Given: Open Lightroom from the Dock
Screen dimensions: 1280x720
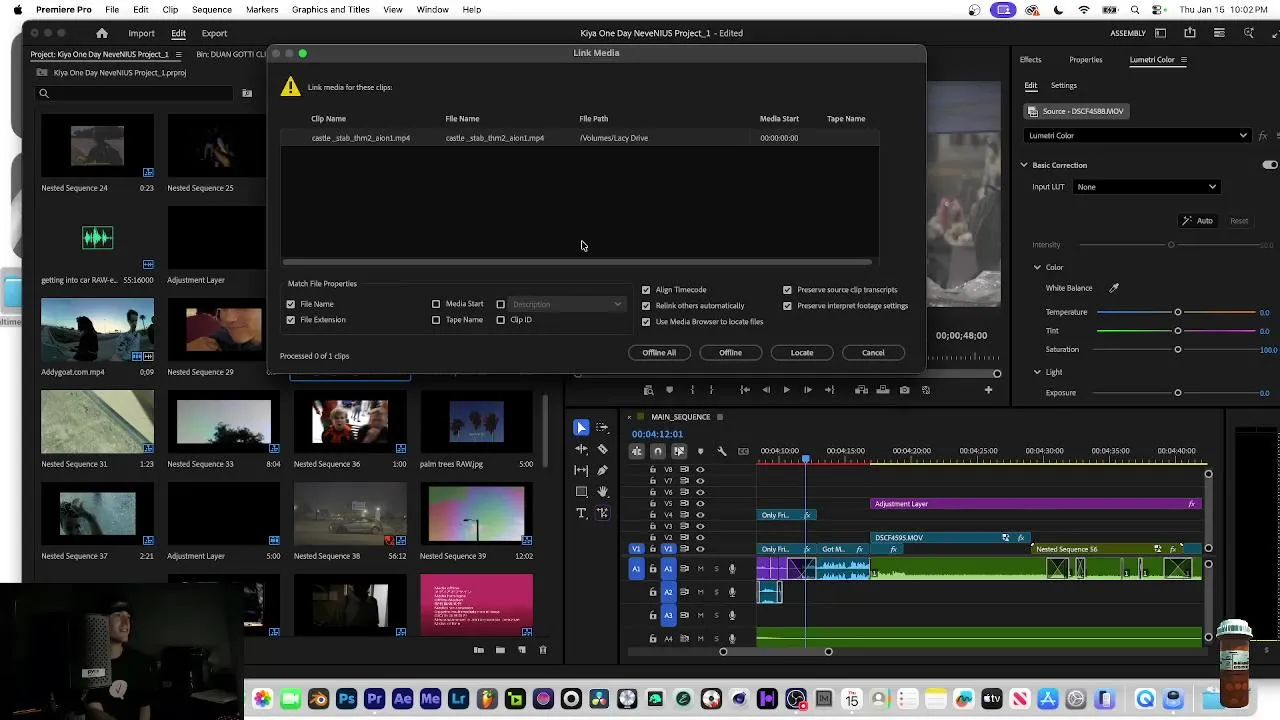Looking at the screenshot, I should point(458,699).
